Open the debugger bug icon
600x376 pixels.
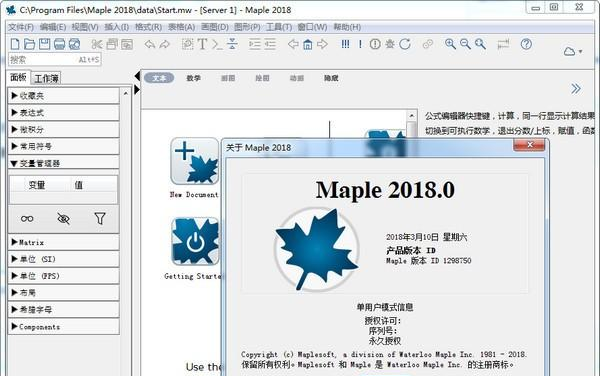pyautogui.click(x=390, y=44)
